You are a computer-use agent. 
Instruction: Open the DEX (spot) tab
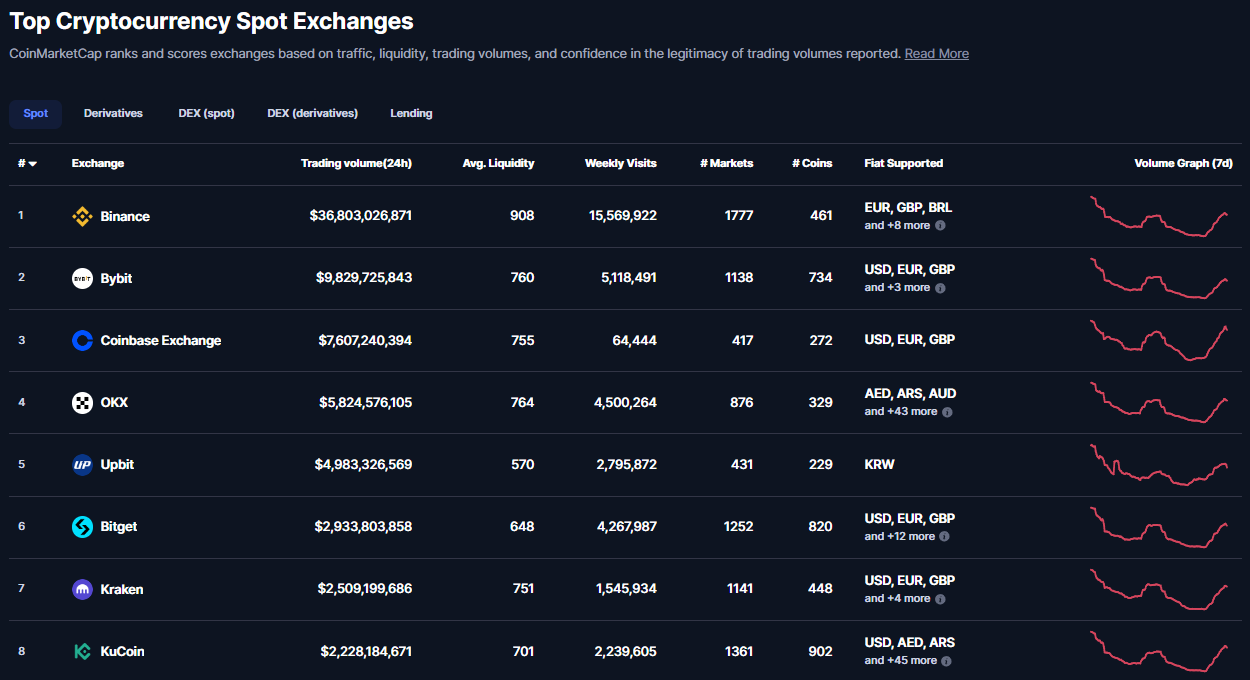point(206,113)
